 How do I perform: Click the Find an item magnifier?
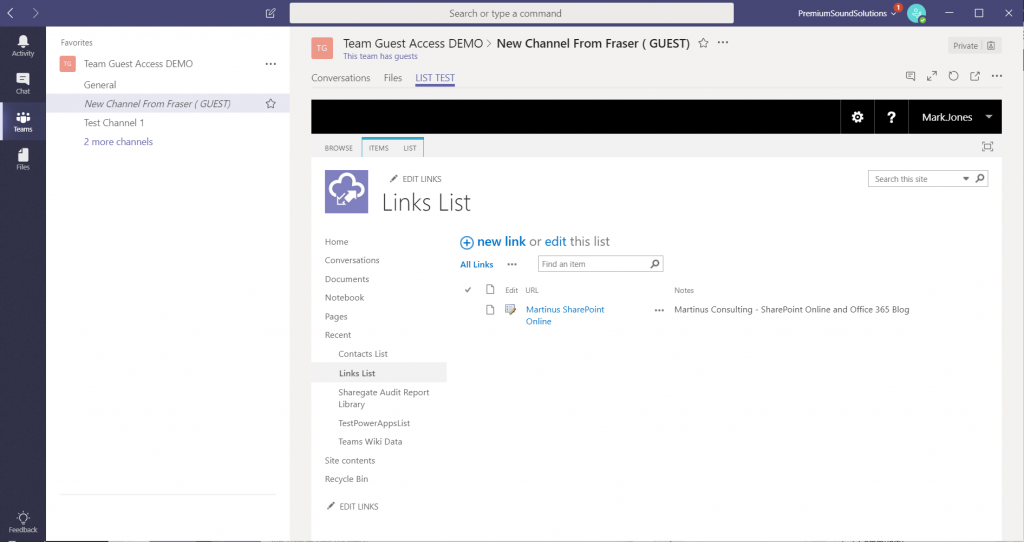pos(654,264)
